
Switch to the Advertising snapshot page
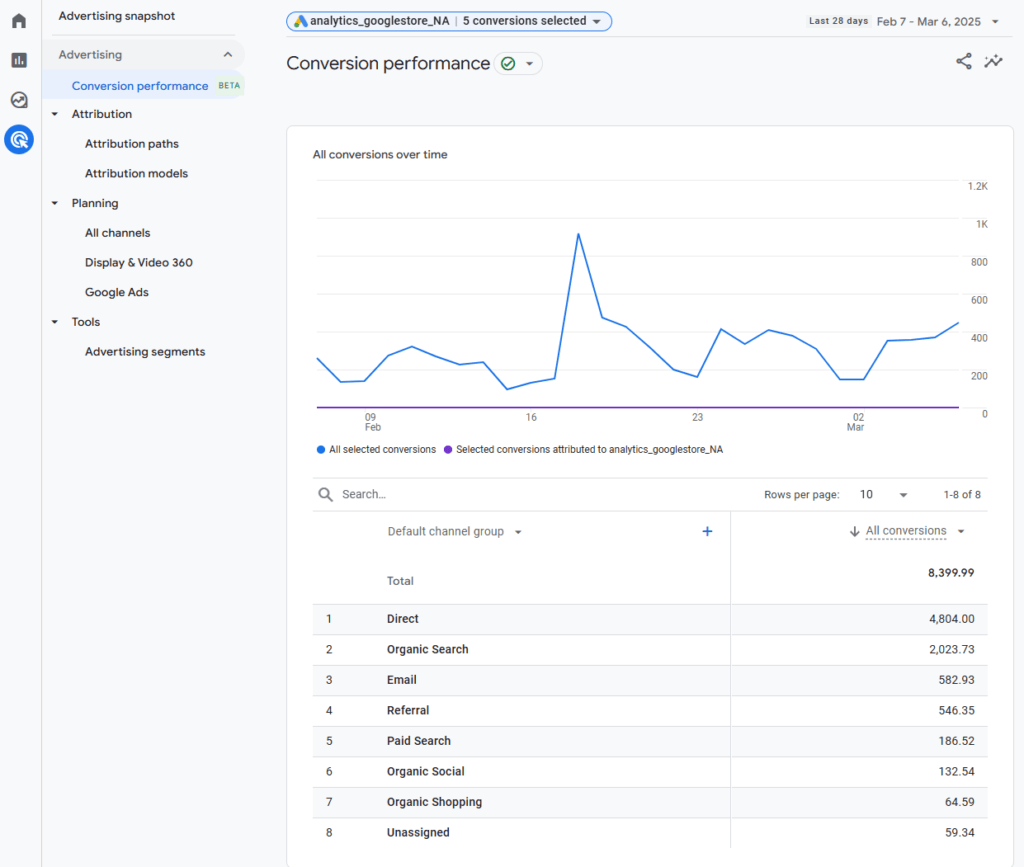click(x=116, y=16)
